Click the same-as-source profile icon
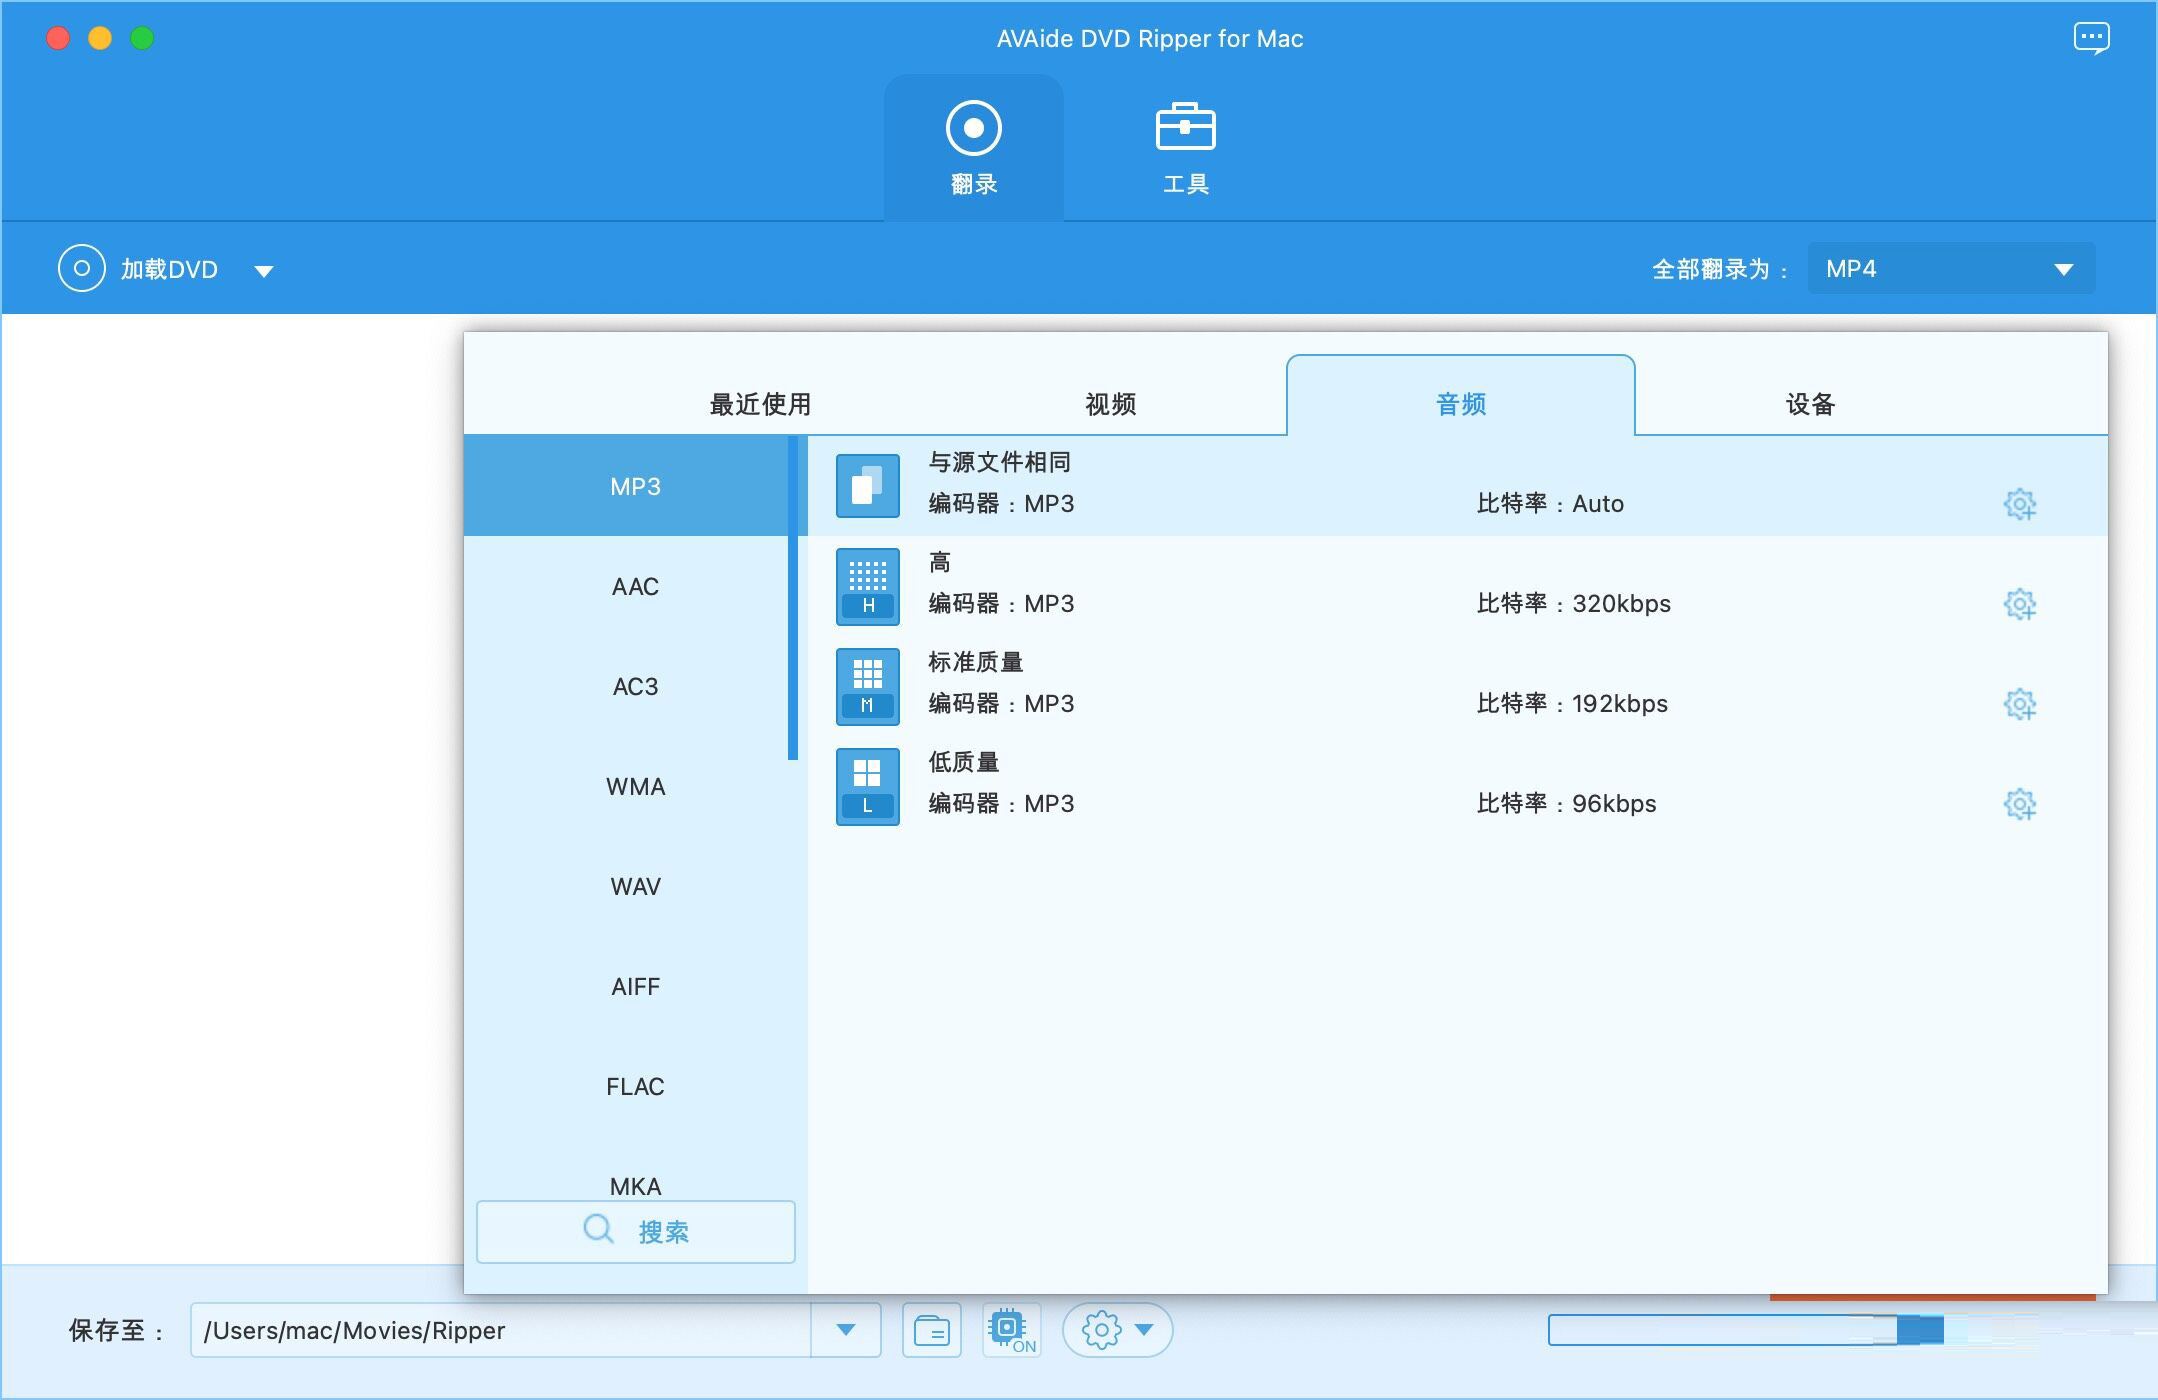The height and width of the screenshot is (1400, 2158). (867, 486)
